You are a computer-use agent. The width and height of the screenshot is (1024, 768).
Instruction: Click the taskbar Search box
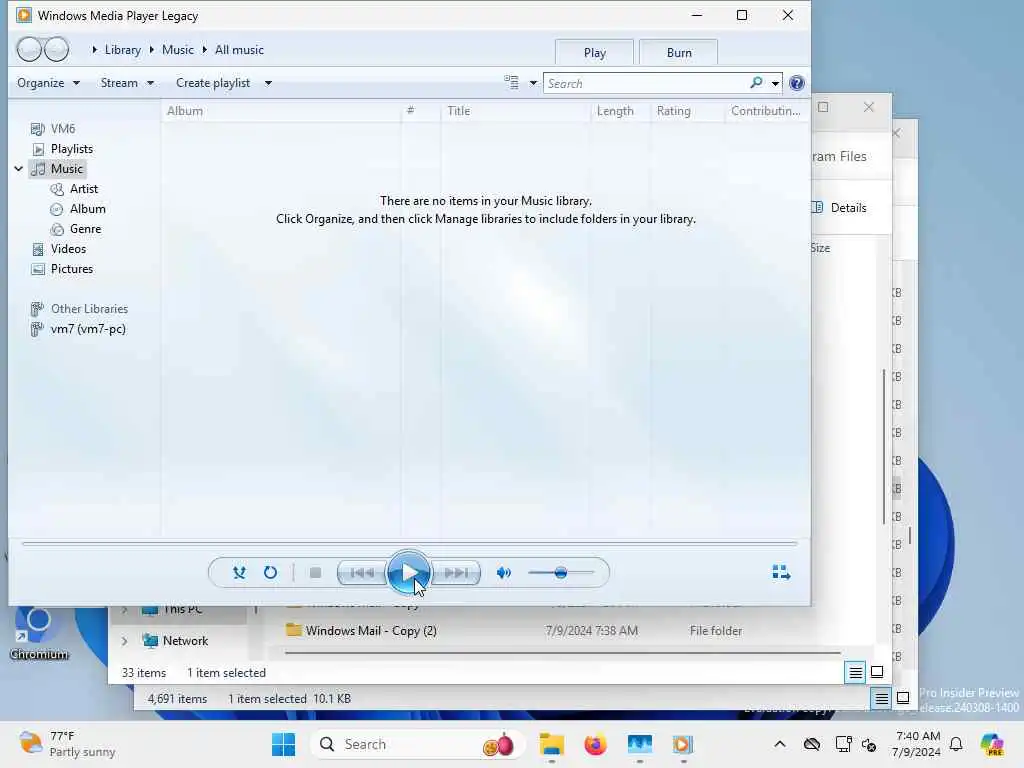pos(418,744)
